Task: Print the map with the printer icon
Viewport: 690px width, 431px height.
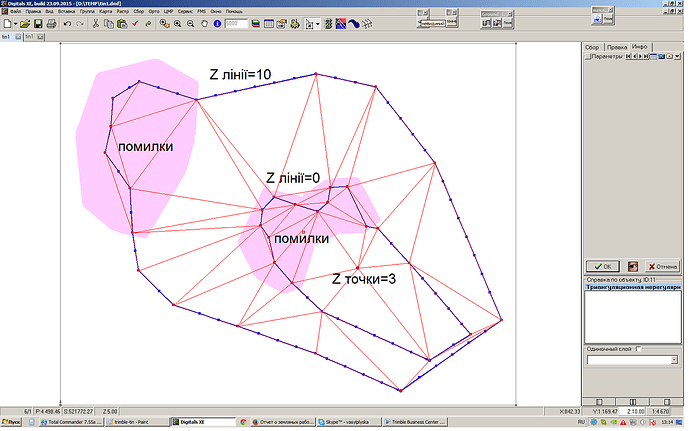Action: tap(51, 24)
